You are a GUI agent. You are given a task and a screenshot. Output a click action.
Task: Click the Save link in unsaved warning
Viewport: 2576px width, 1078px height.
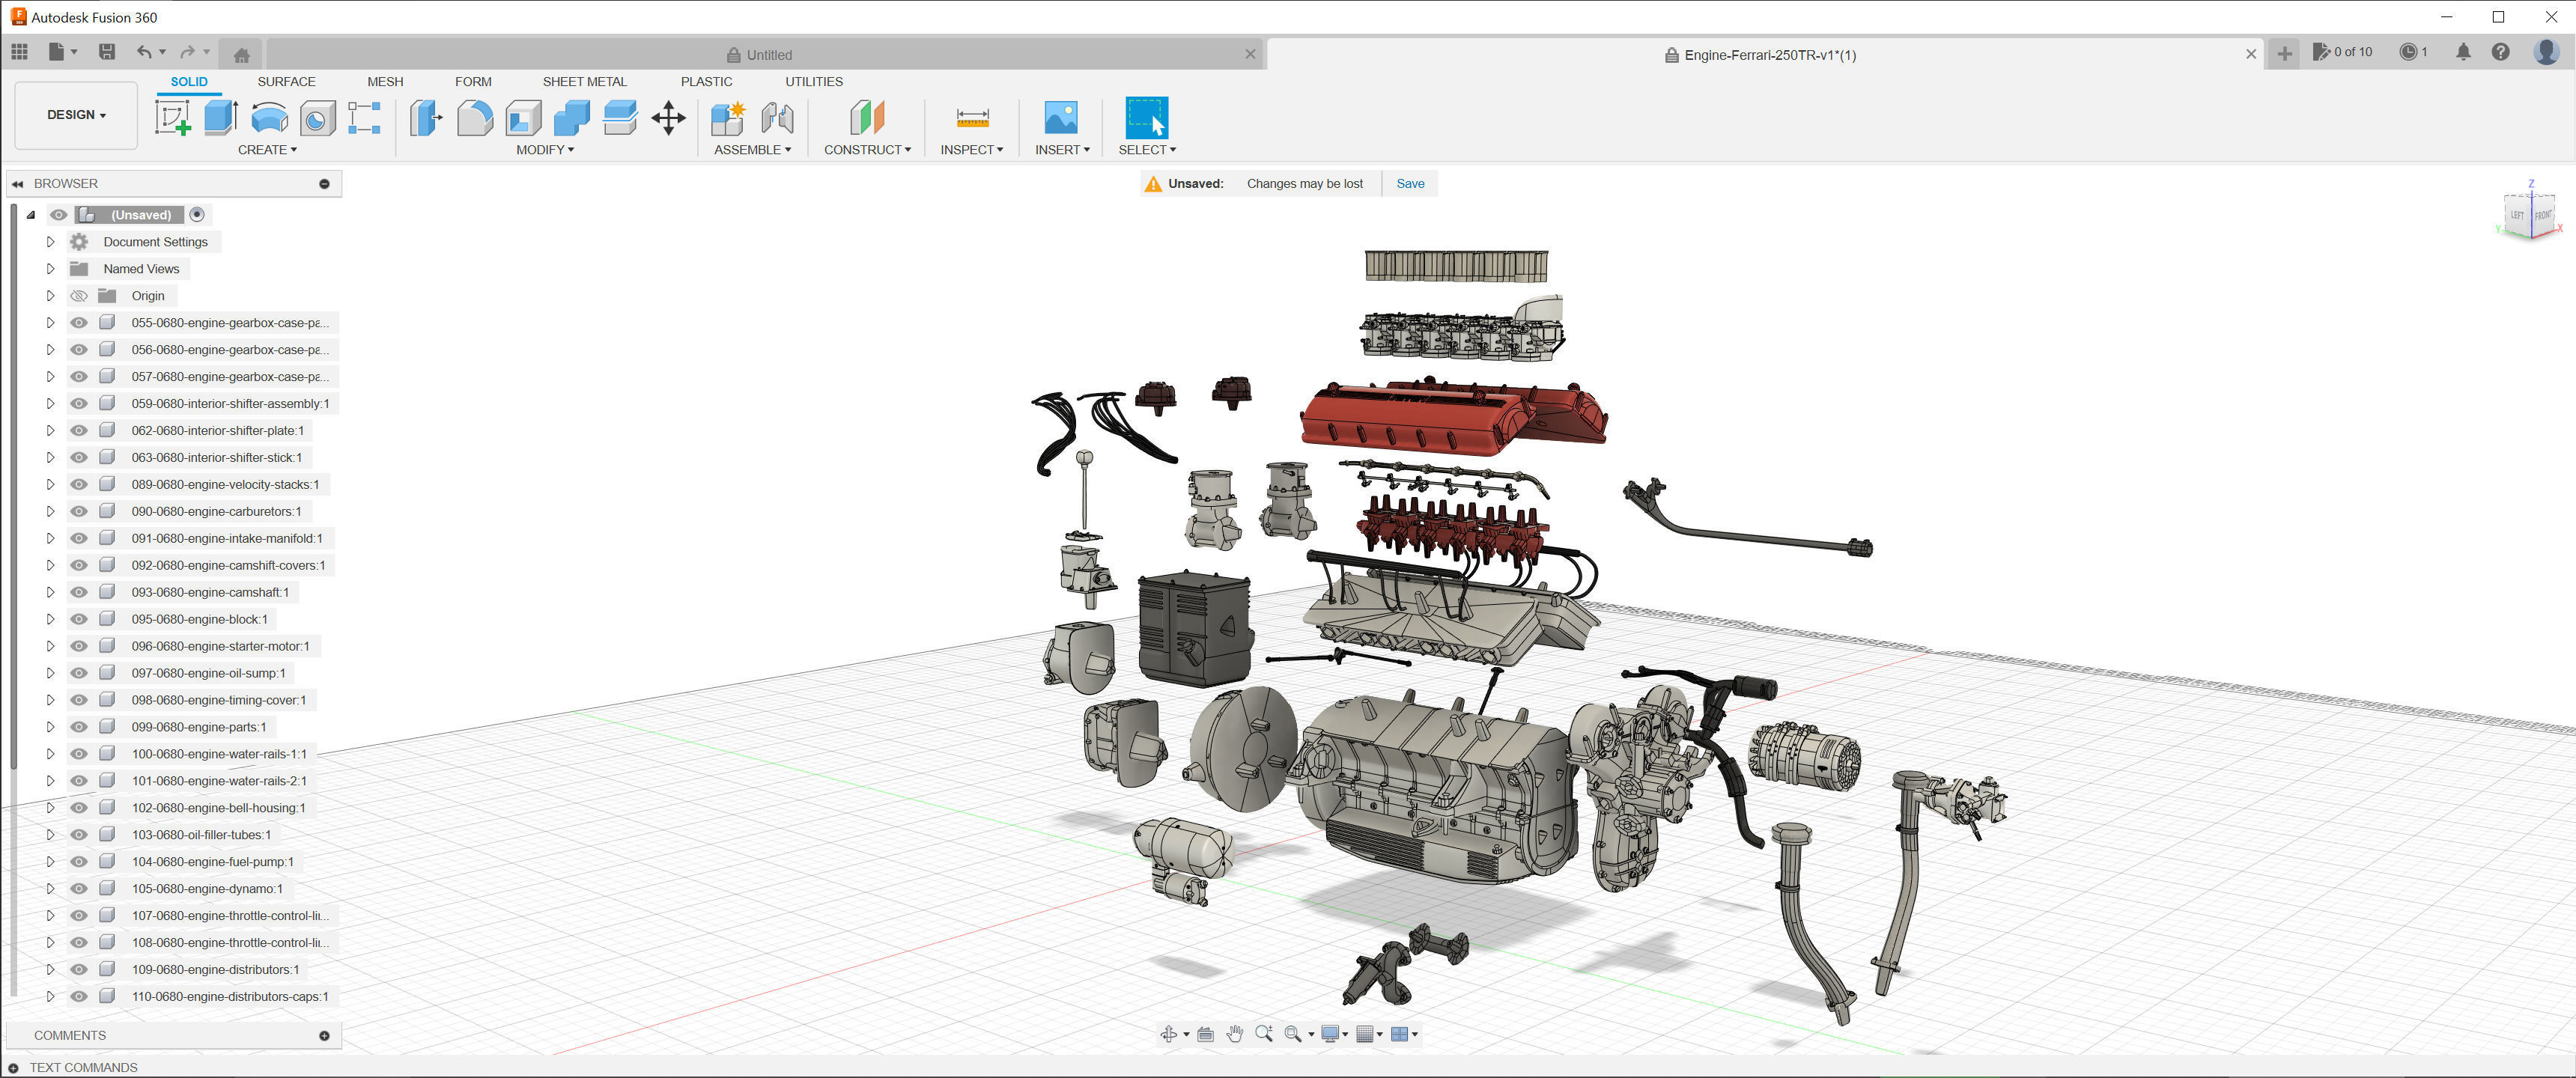(1410, 184)
